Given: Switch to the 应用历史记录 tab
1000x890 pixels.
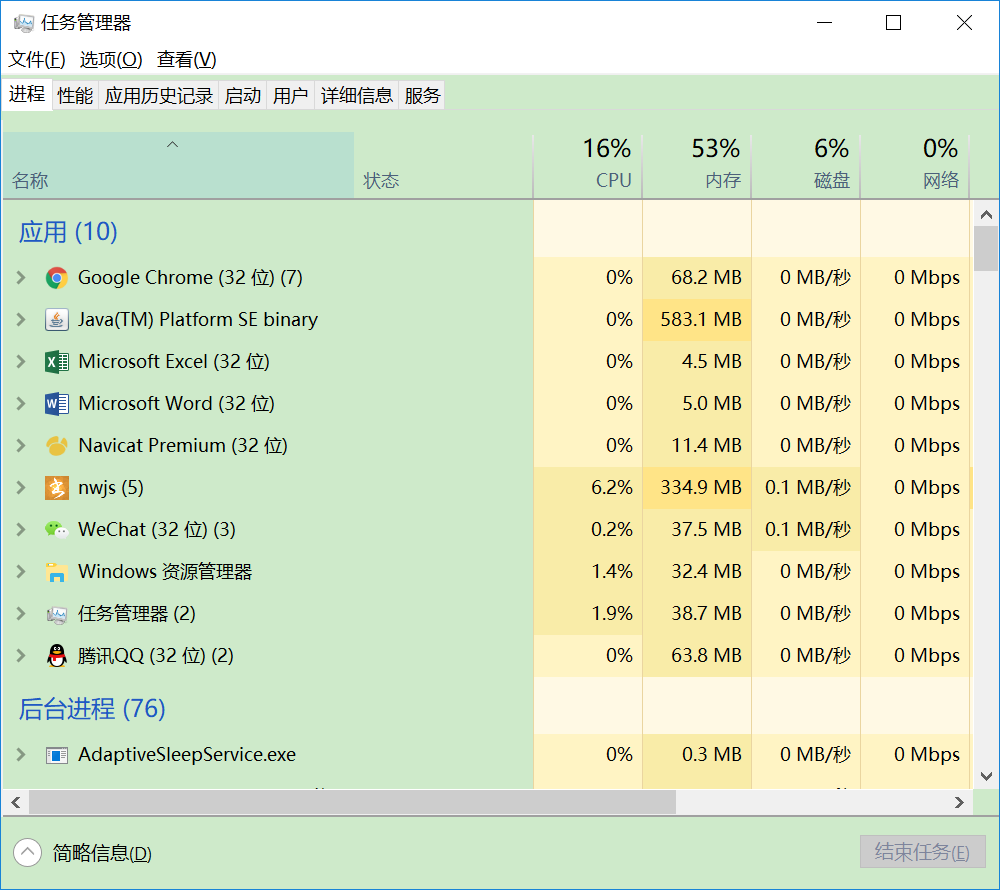Looking at the screenshot, I should point(159,96).
